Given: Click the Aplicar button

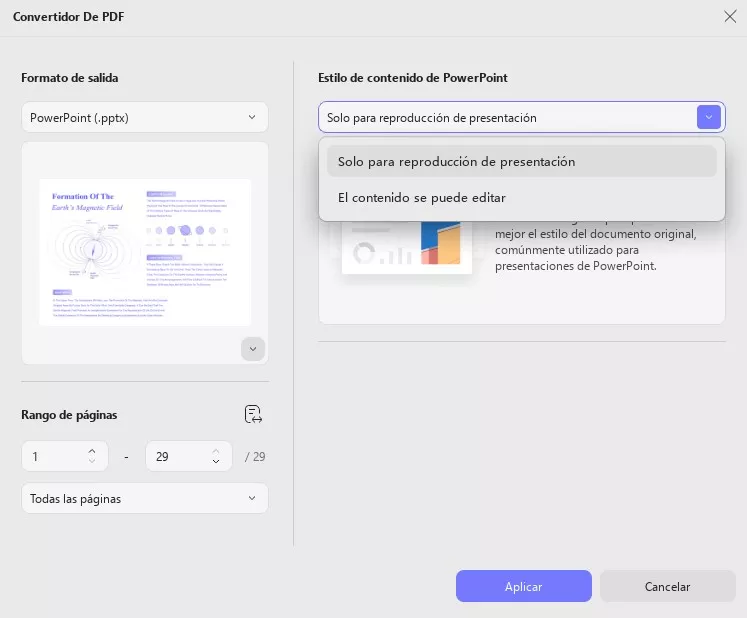Looking at the screenshot, I should click(524, 586).
